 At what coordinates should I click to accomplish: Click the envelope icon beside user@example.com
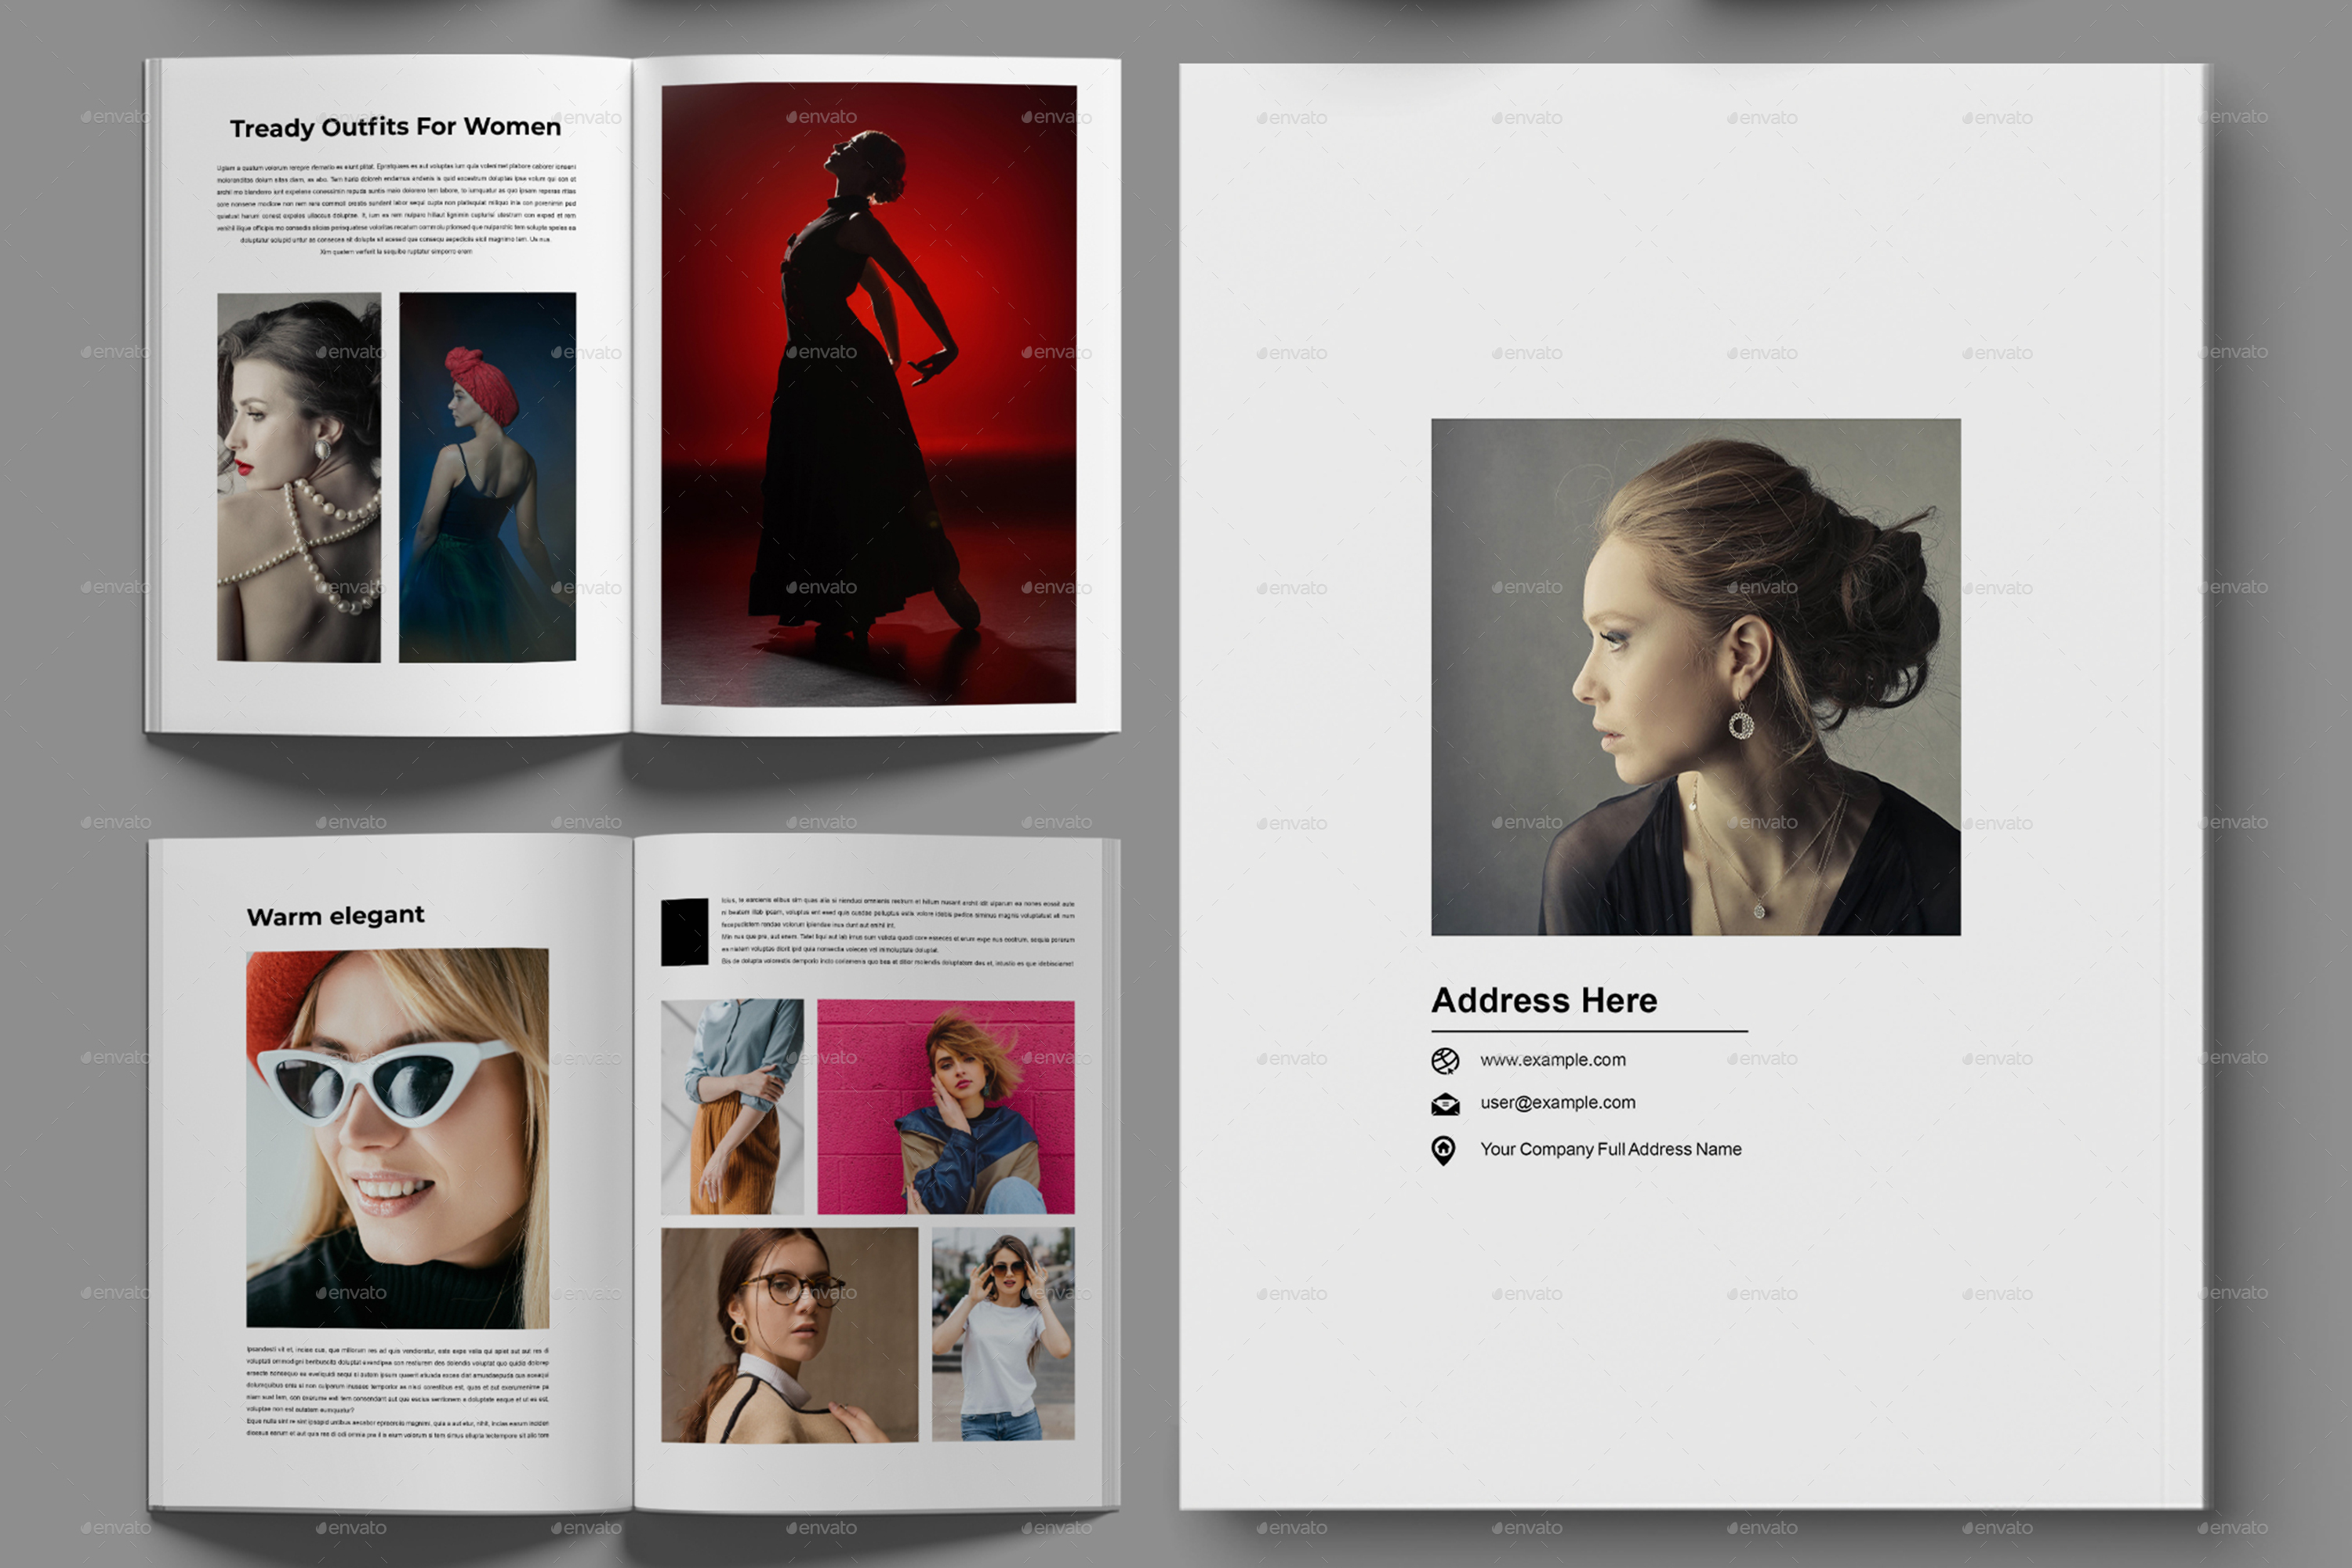pyautogui.click(x=1445, y=1102)
